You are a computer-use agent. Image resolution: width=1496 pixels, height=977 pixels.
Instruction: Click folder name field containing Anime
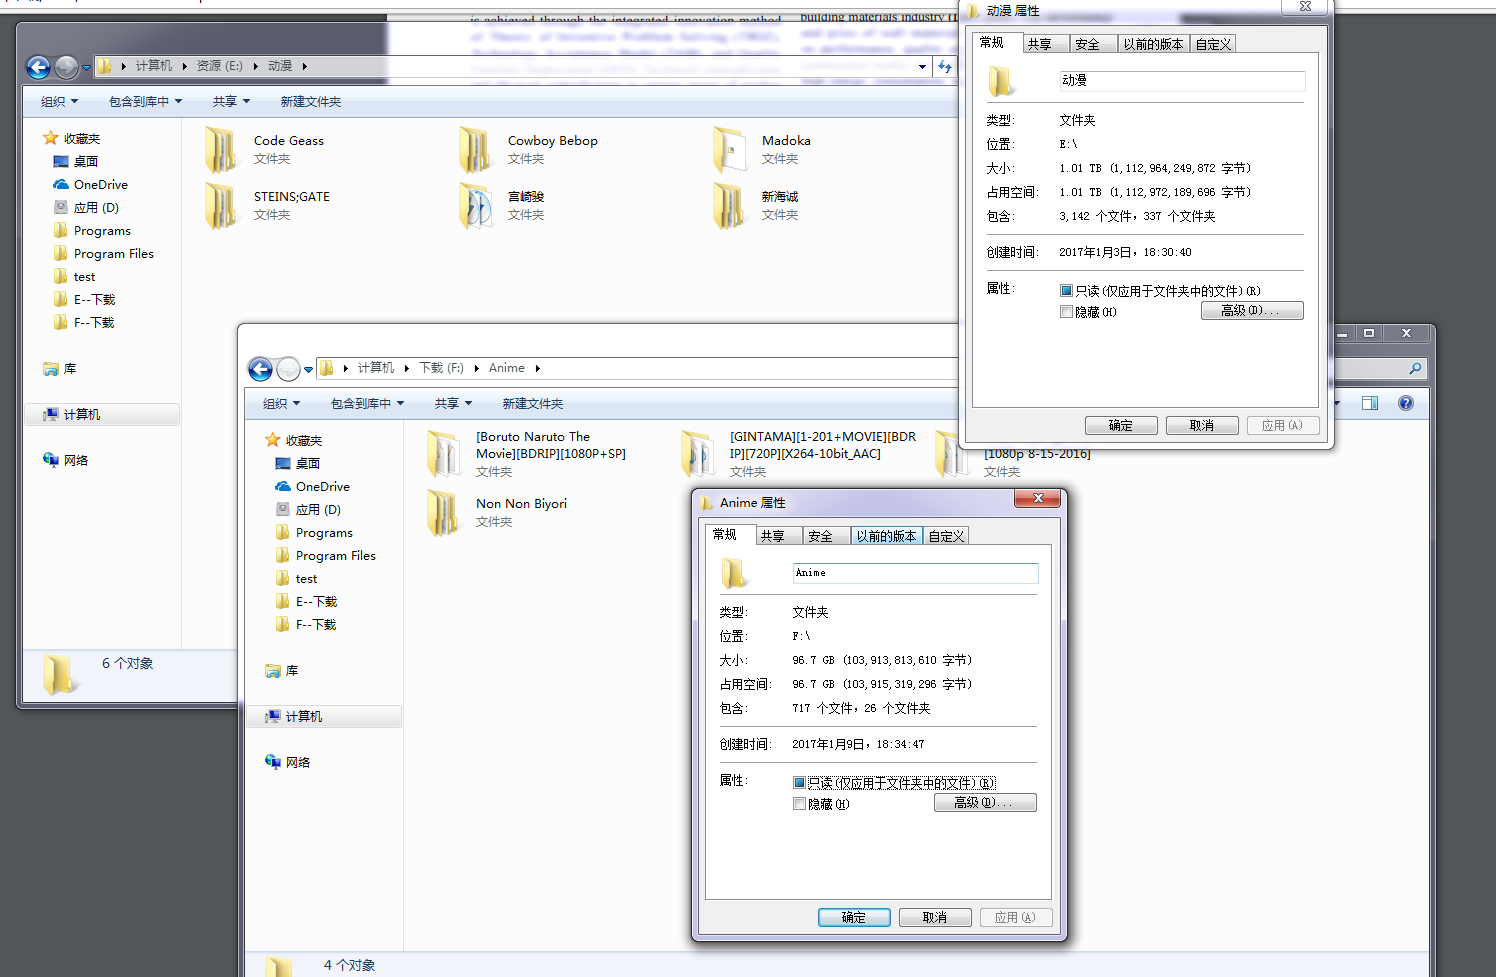915,573
